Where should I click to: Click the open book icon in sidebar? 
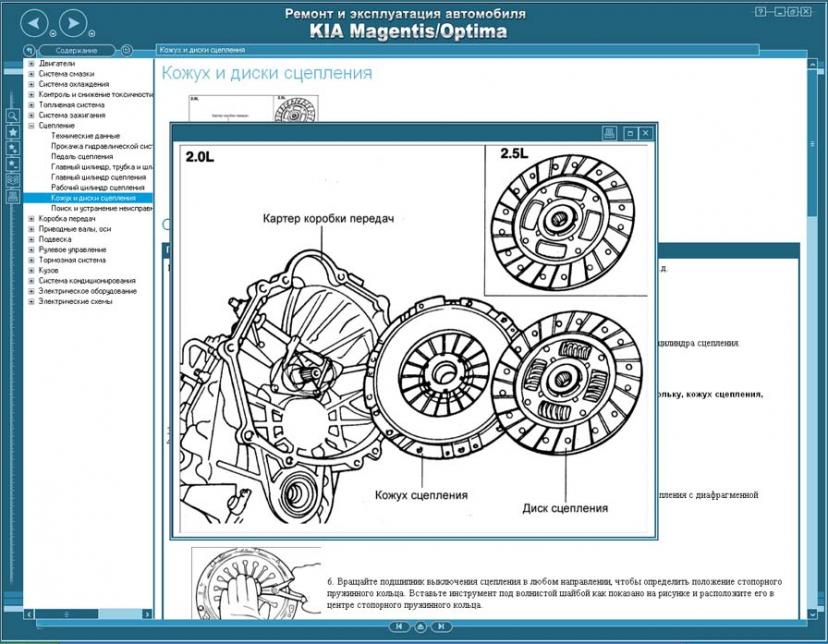[x=13, y=180]
